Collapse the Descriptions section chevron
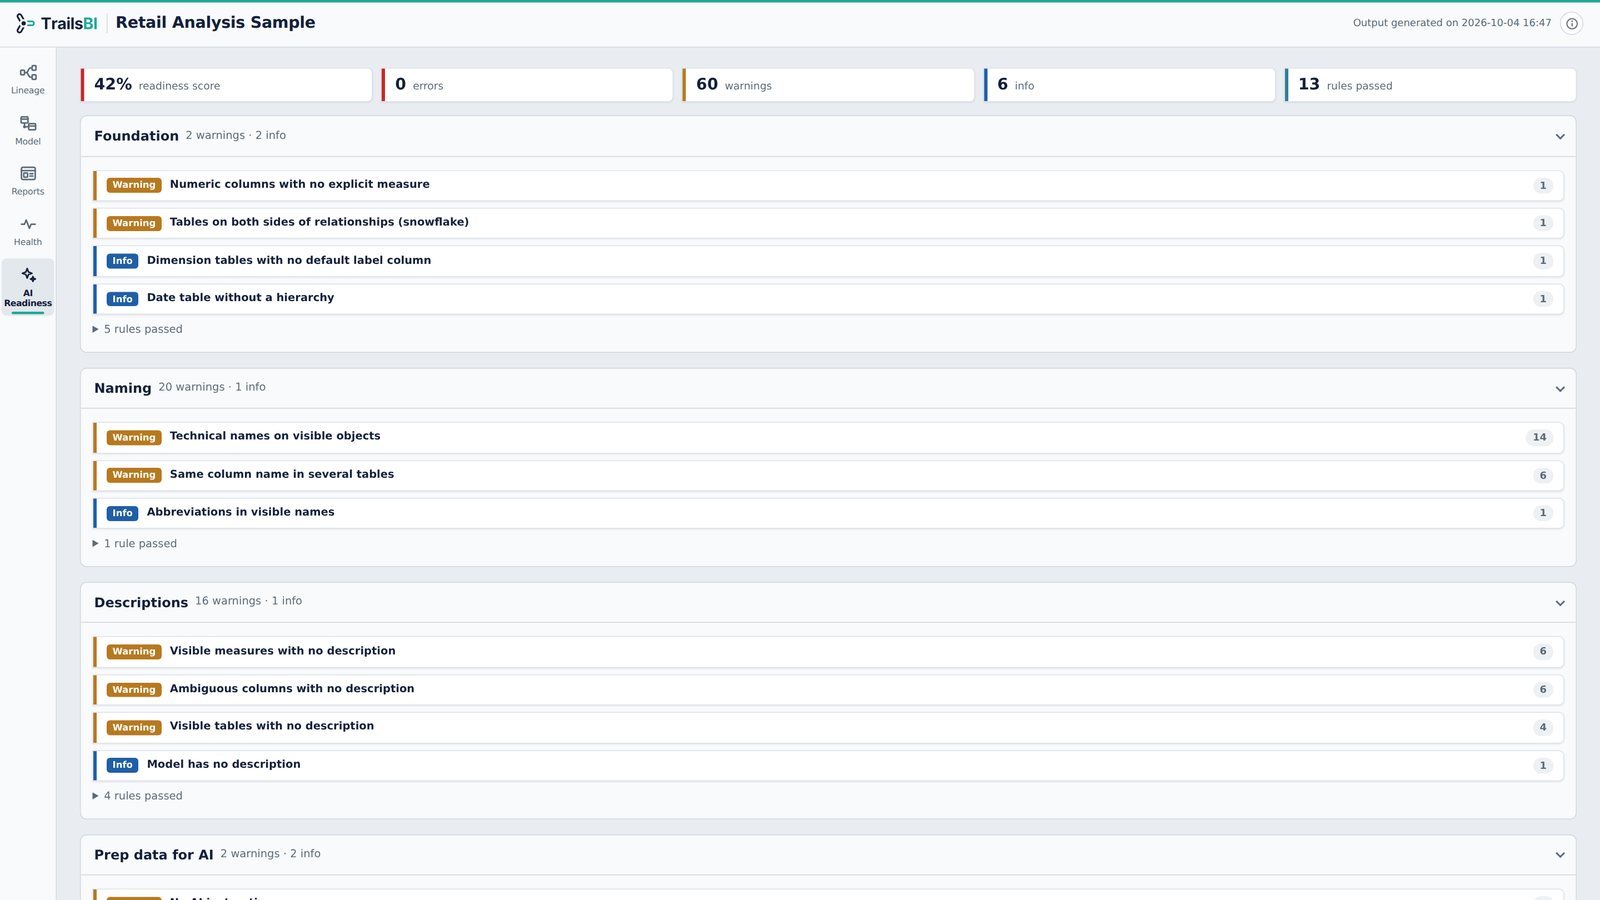The height and width of the screenshot is (900, 1600). (1560, 603)
